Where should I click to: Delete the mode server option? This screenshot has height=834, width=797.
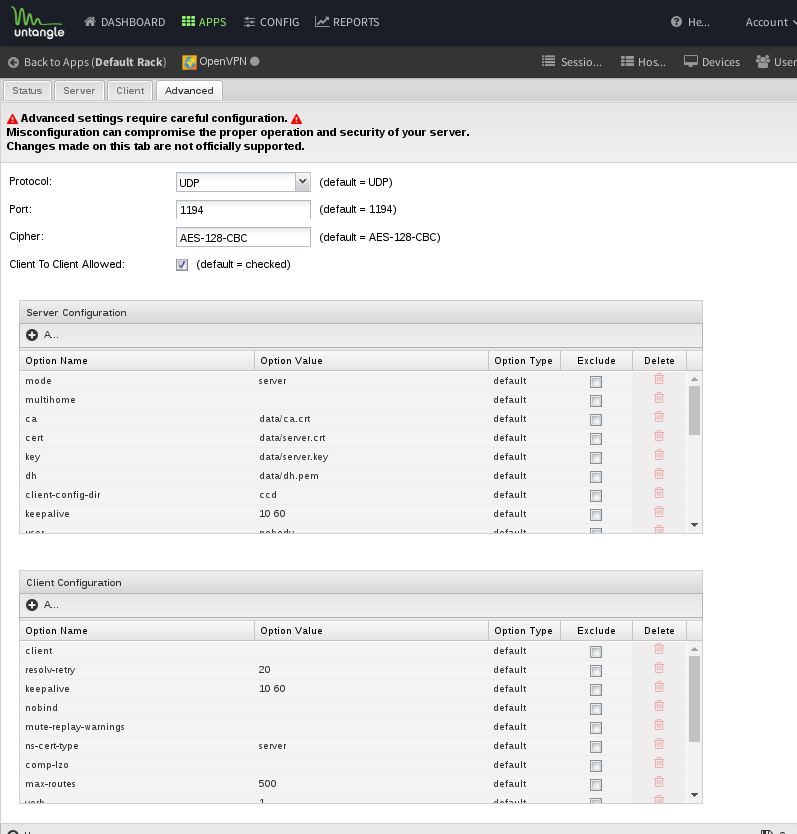659,379
